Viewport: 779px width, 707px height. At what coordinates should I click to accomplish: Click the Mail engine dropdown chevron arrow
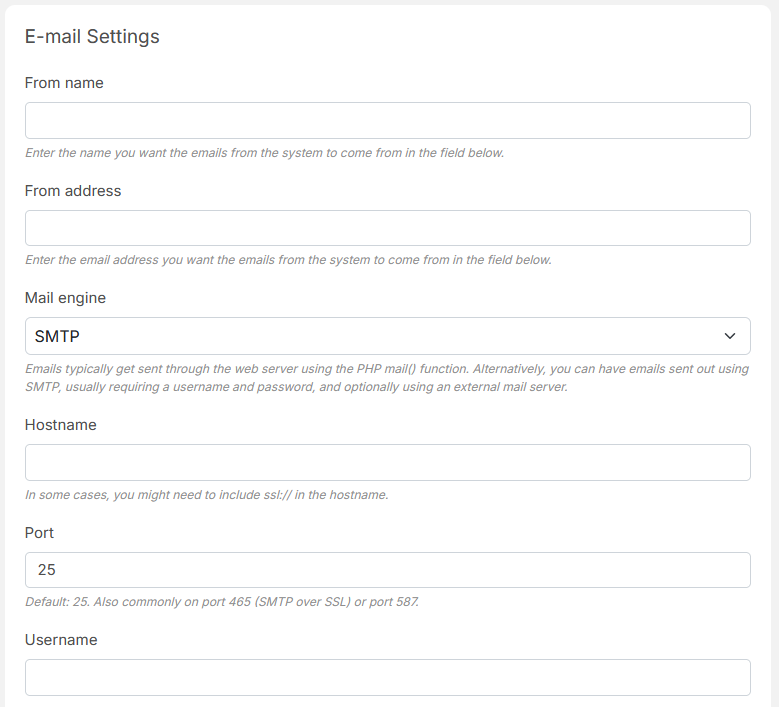730,336
